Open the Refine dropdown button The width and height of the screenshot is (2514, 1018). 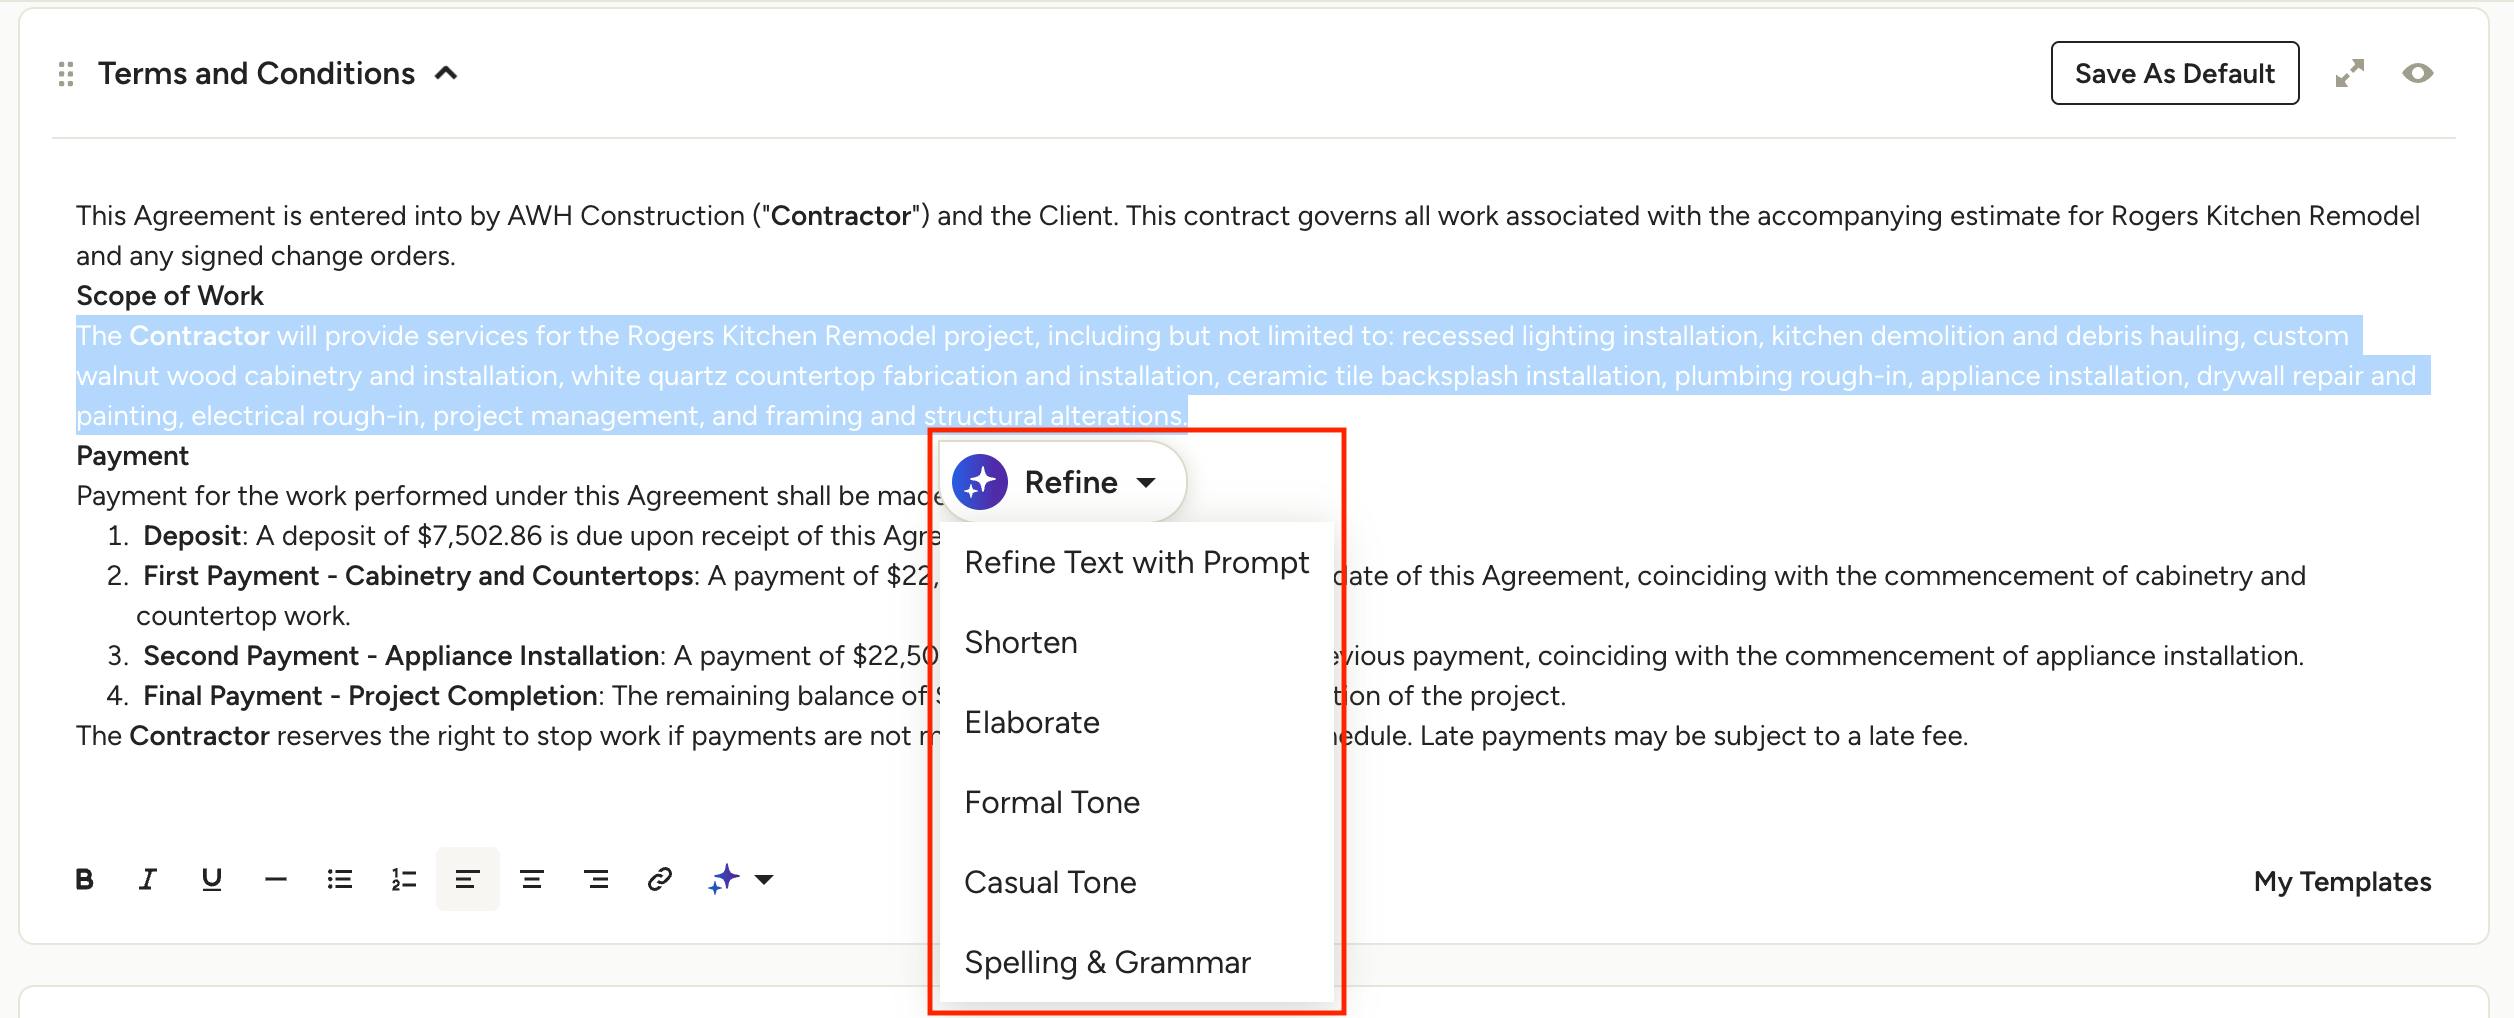pos(1062,482)
